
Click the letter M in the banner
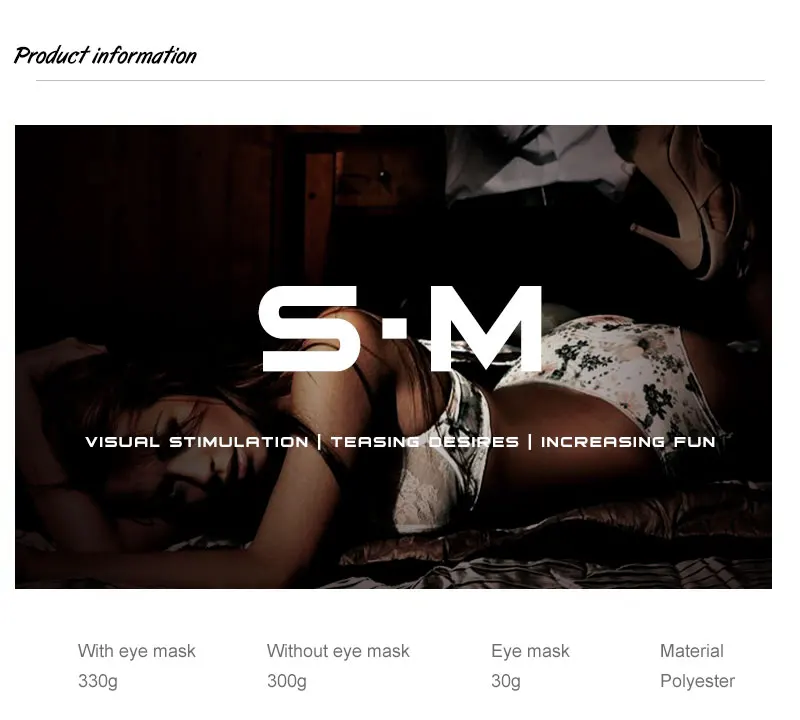(486, 328)
